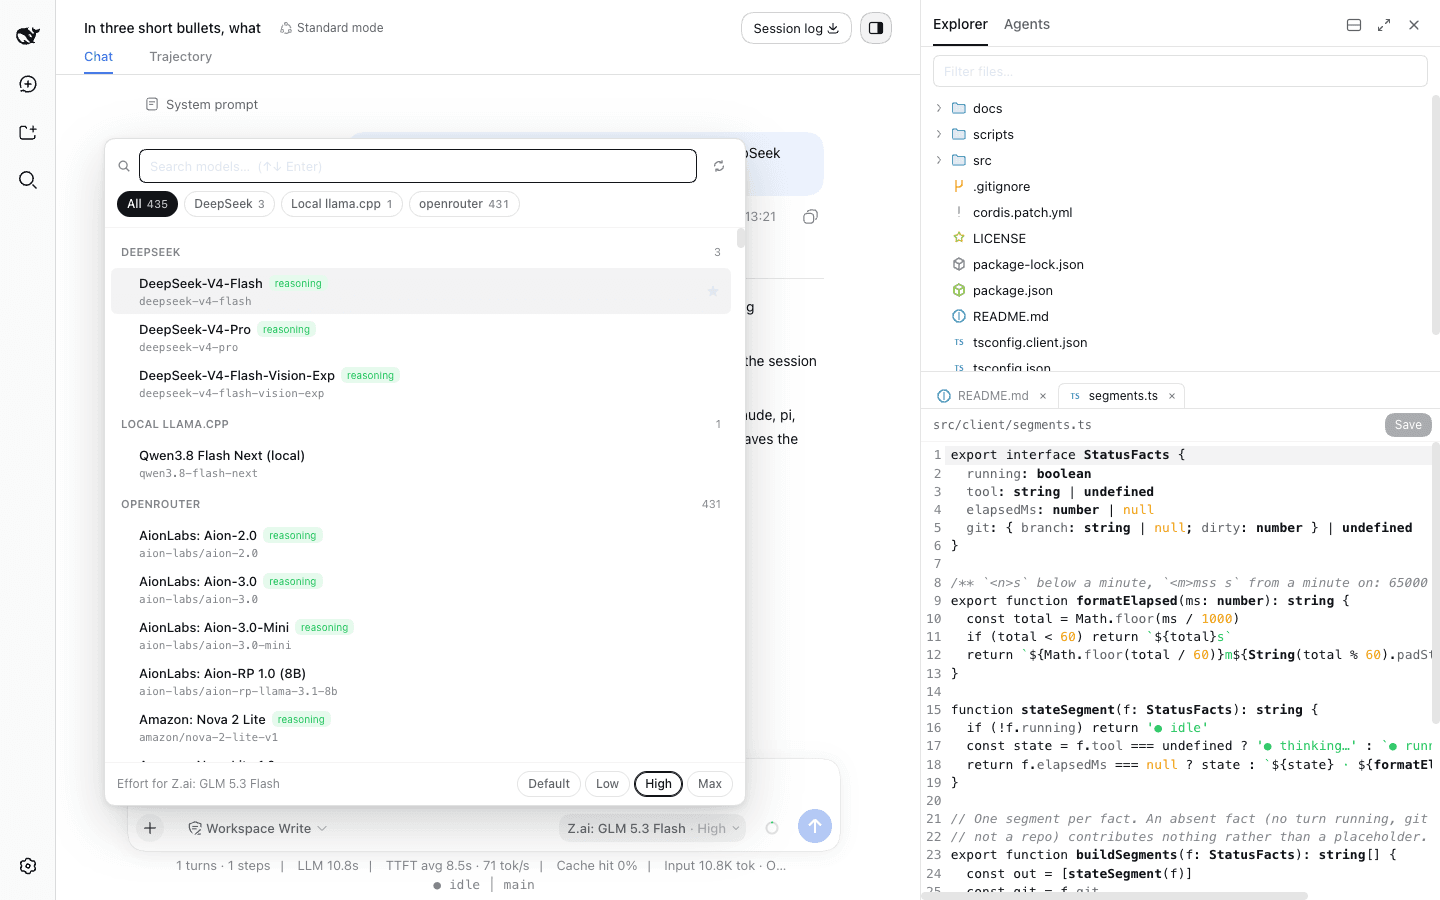
Task: Copy the message using the copy icon
Action: tap(811, 216)
